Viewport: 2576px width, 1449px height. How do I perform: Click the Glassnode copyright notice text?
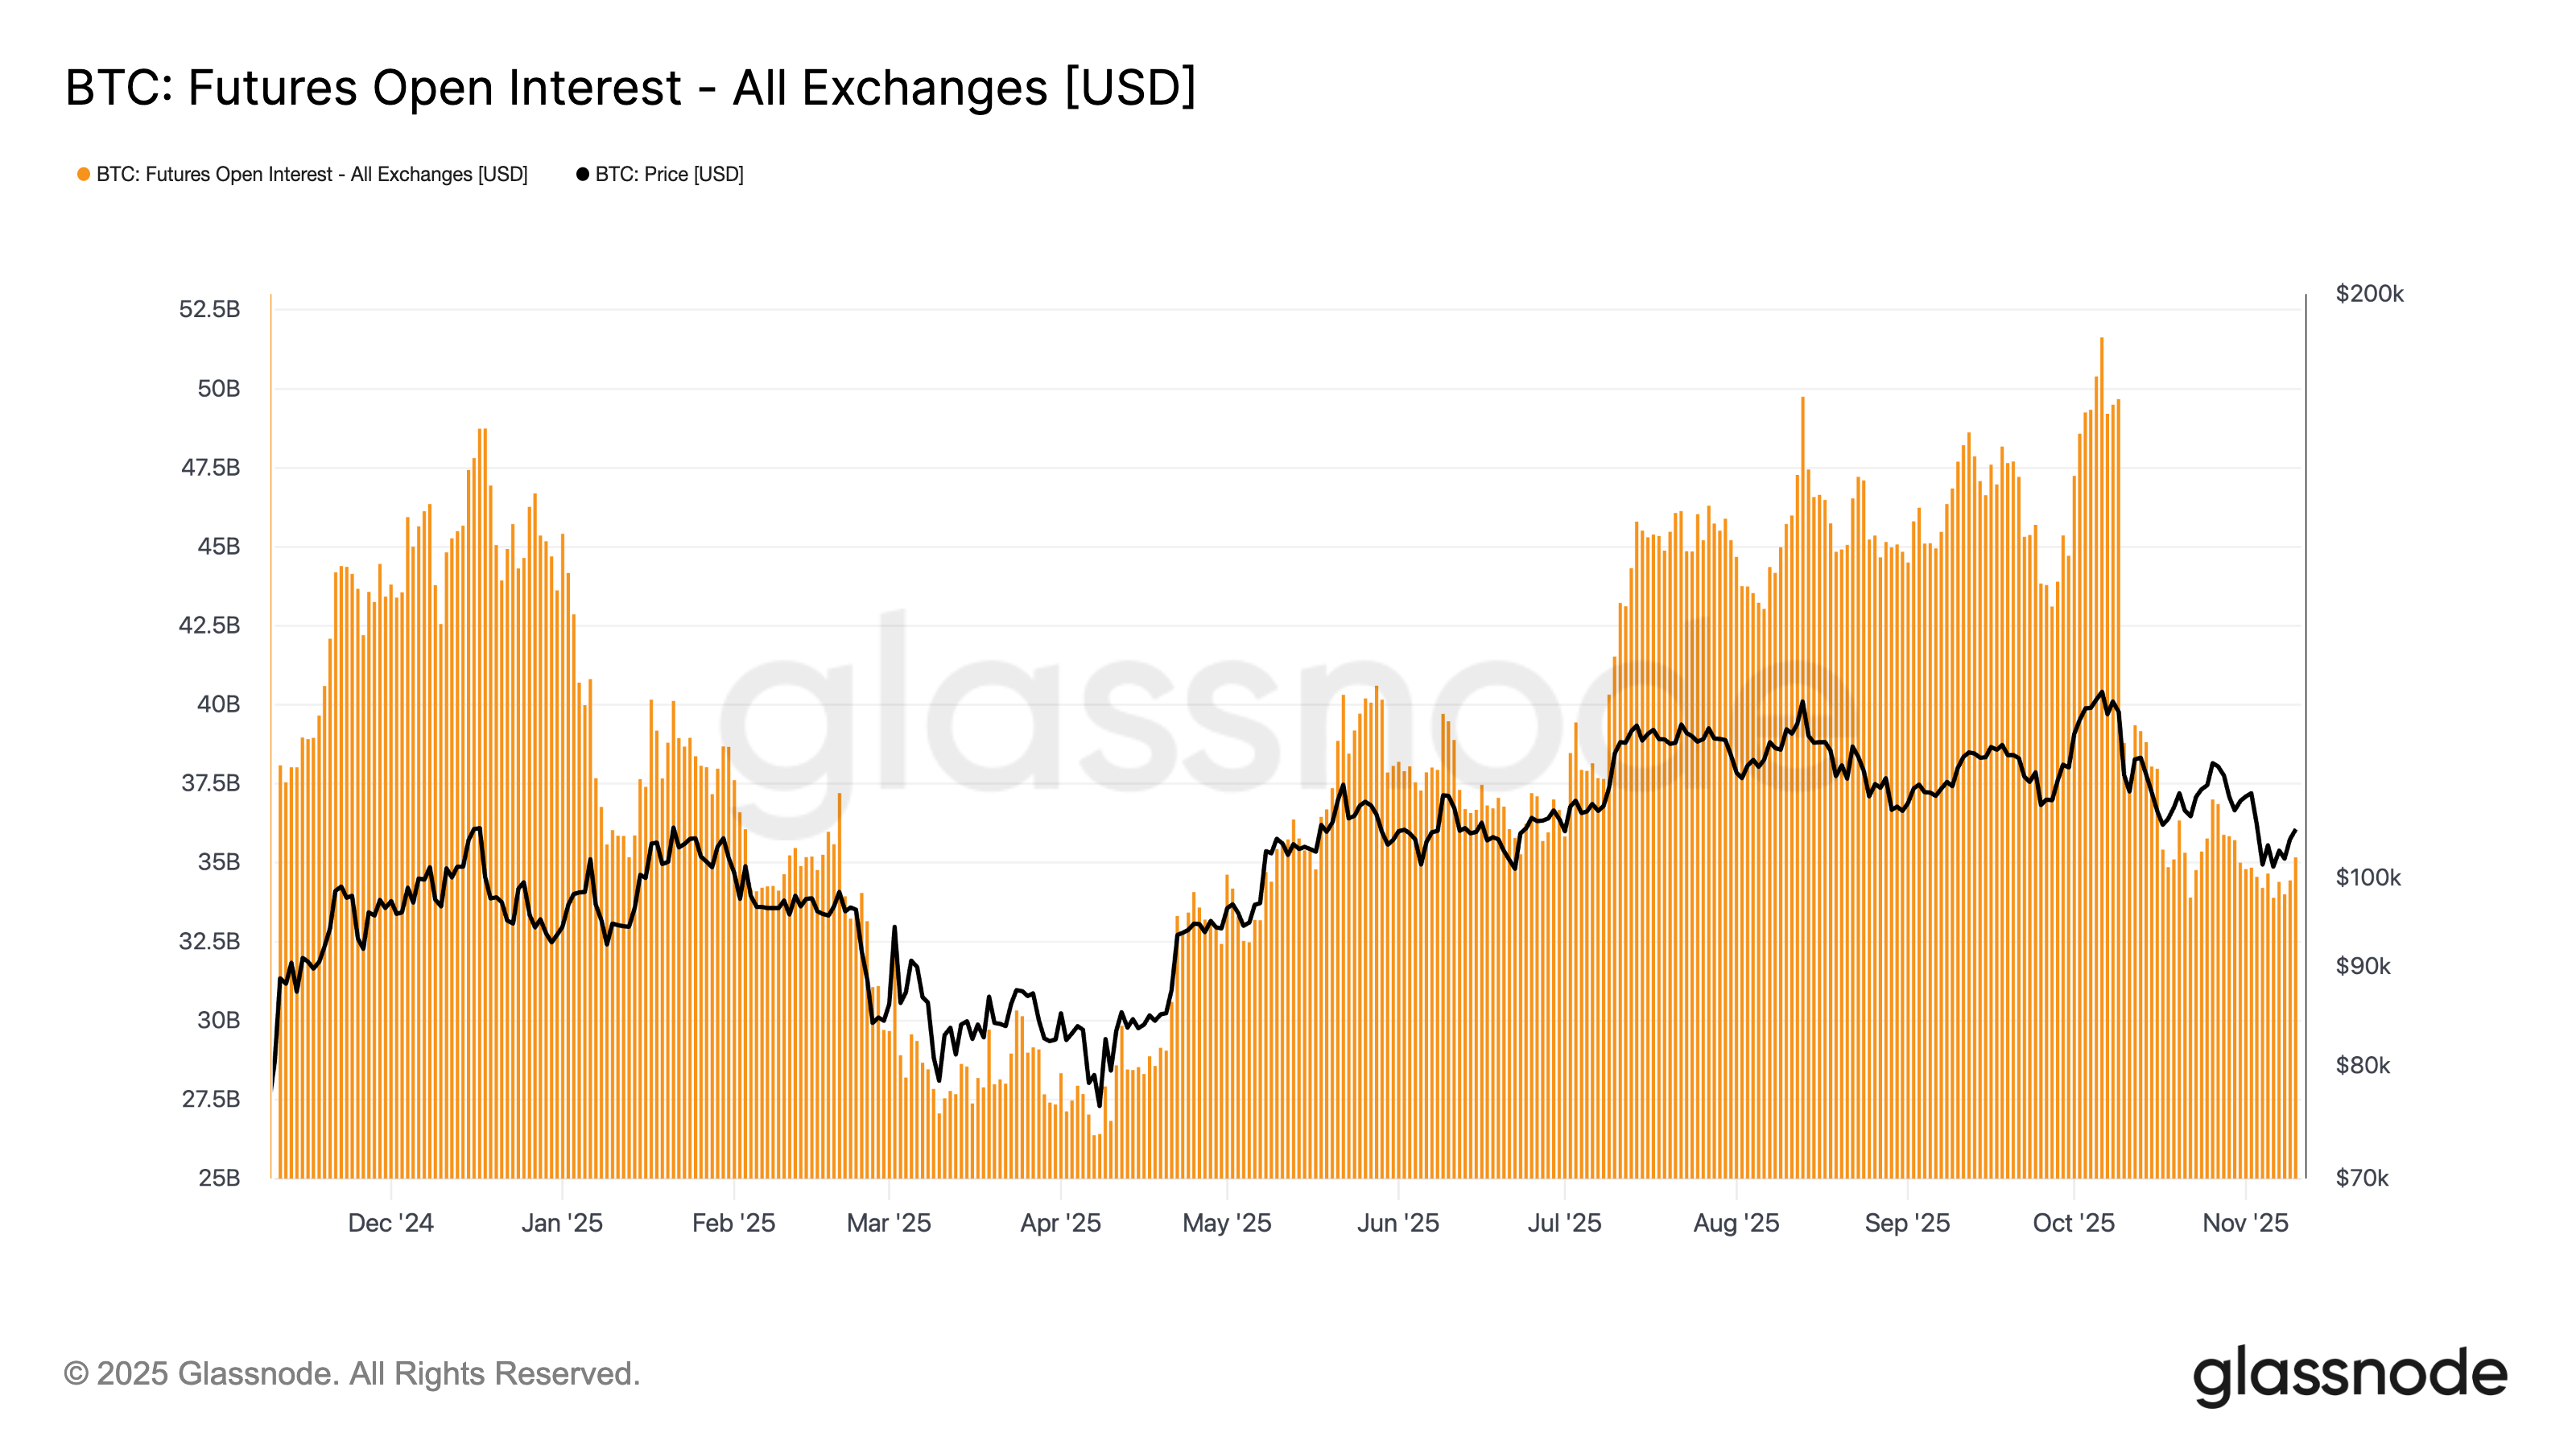(x=352, y=1374)
